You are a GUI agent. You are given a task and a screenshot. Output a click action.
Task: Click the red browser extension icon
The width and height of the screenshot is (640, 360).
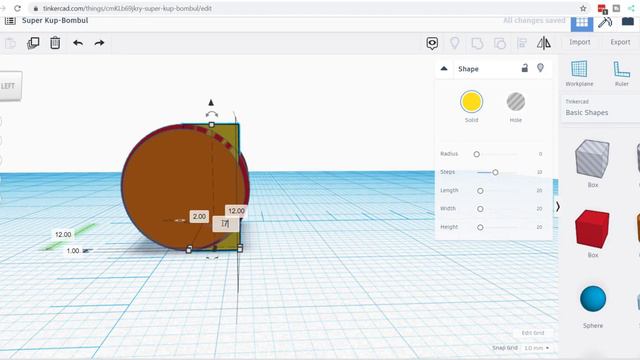pyautogui.click(x=602, y=8)
